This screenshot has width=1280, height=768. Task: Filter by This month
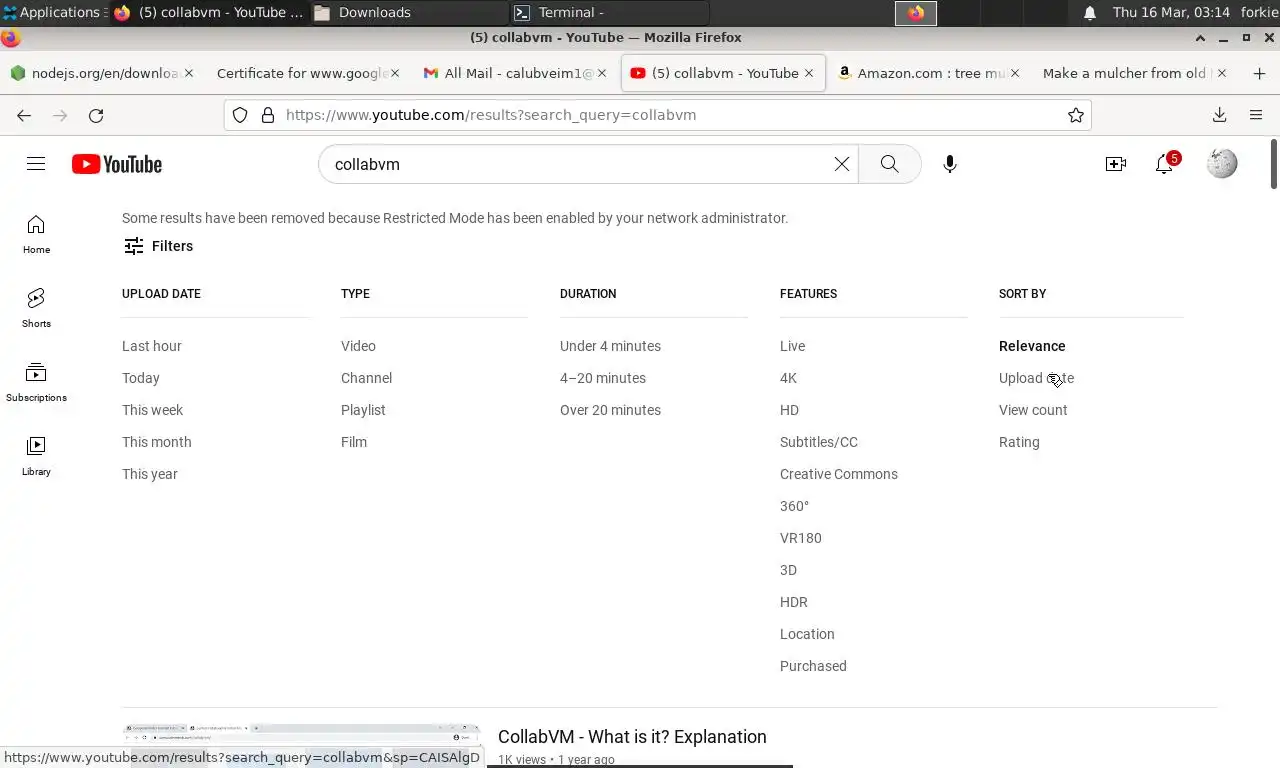click(157, 442)
